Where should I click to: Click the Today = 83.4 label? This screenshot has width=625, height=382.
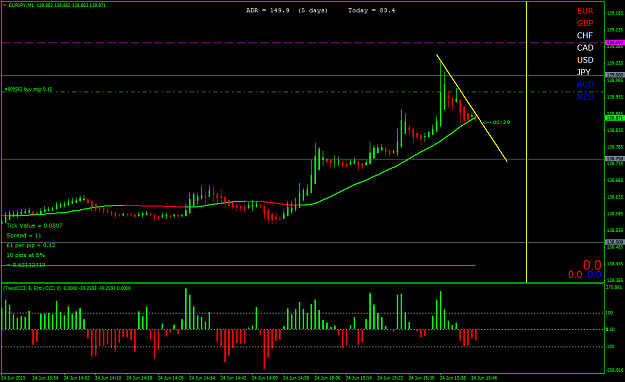[x=371, y=10]
